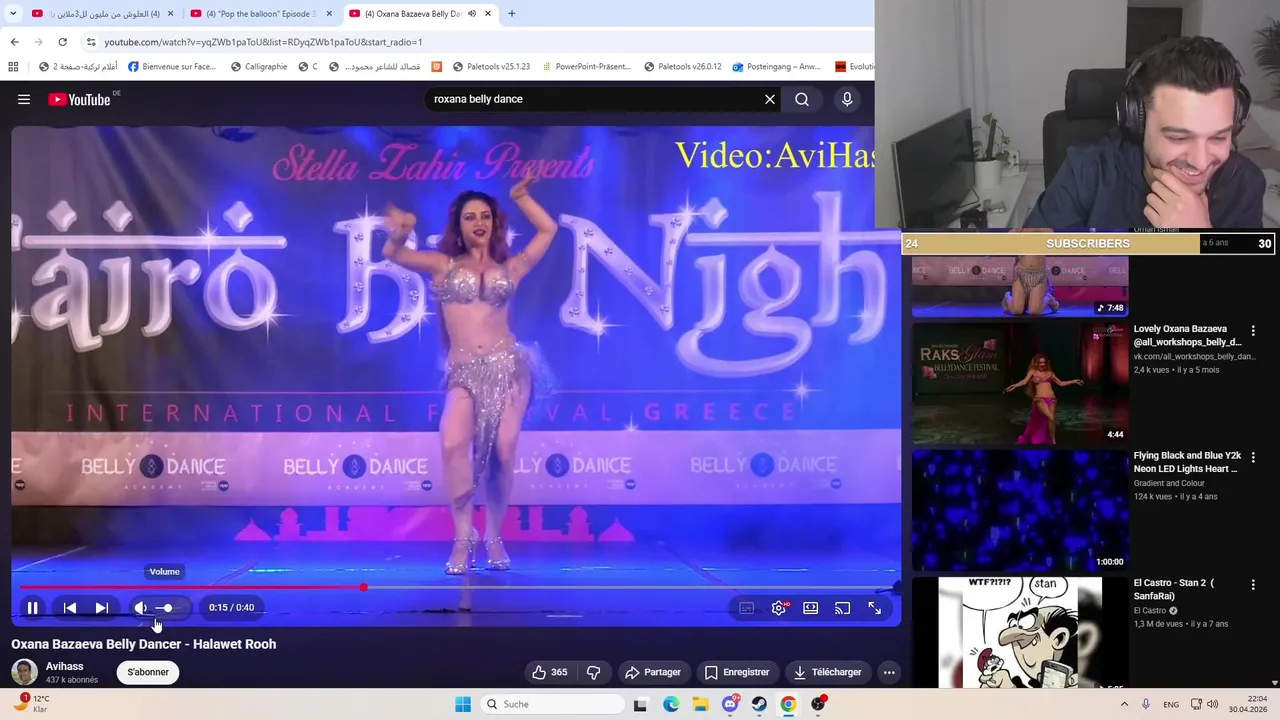Open options menu for 'Lovely Oxana Bazaeva'

coord(1253,330)
